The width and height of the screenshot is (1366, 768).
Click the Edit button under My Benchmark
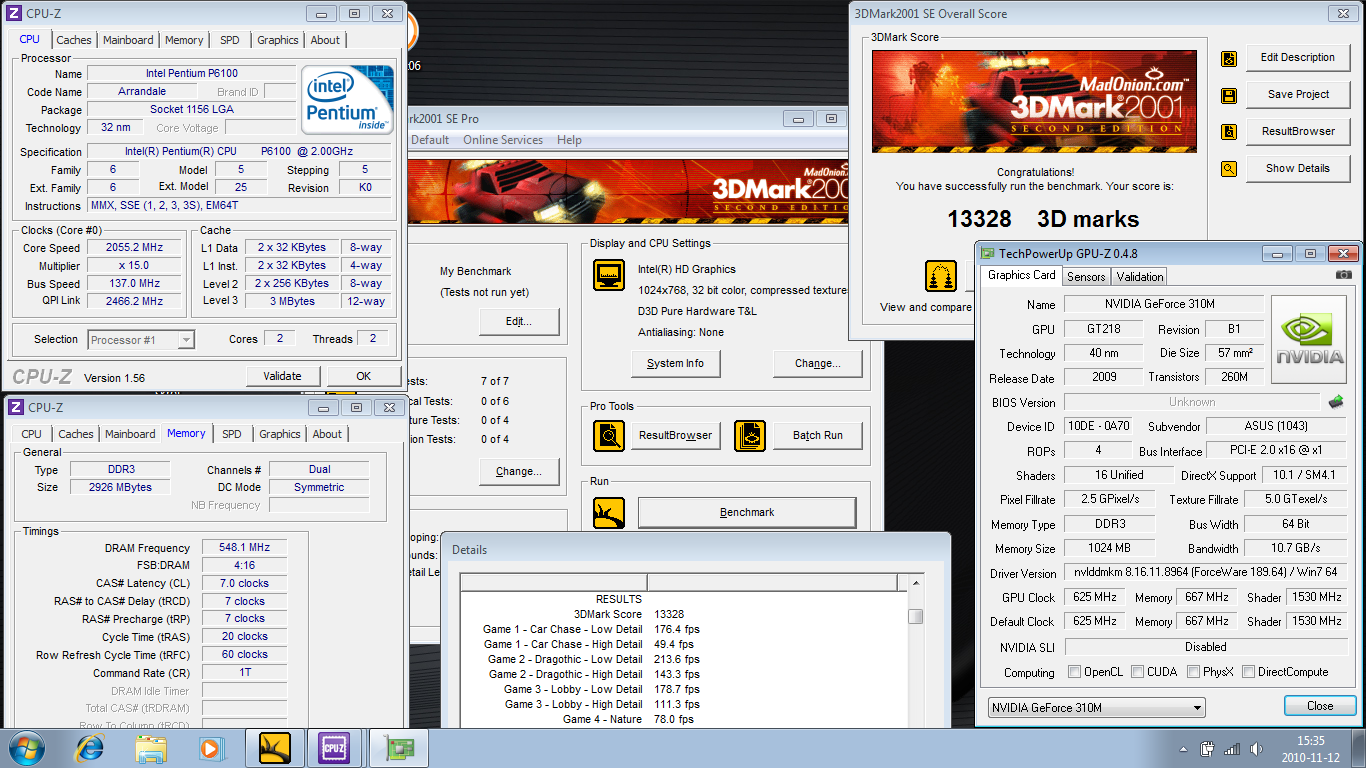point(518,322)
